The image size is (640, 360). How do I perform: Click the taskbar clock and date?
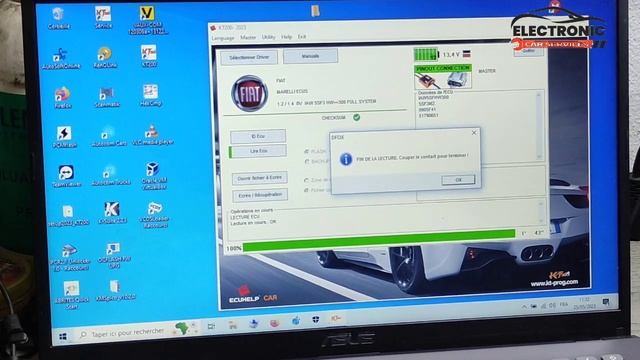click(x=585, y=303)
